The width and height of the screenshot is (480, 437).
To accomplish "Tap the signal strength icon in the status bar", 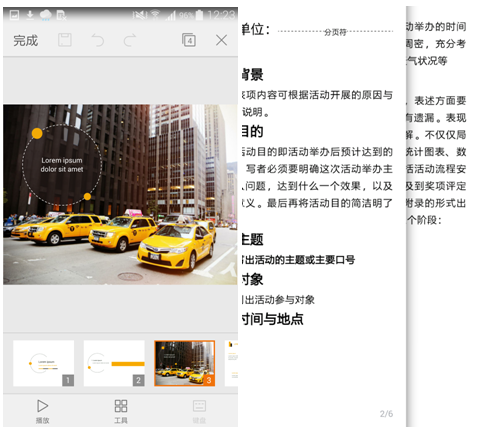I will [171, 15].
